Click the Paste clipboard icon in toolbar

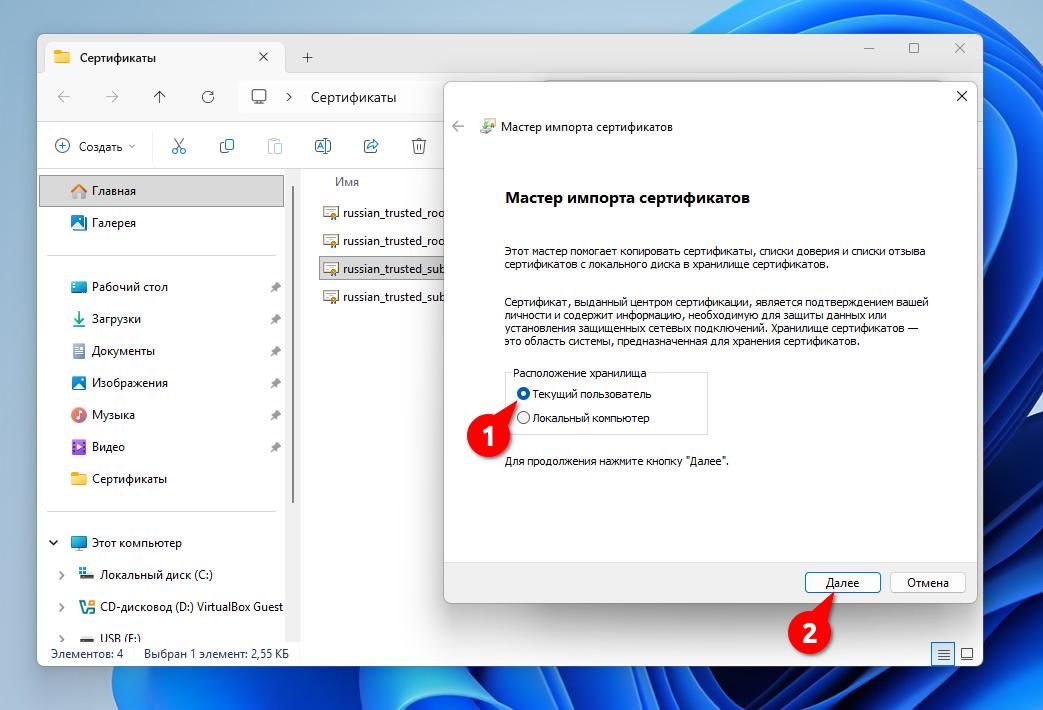(x=275, y=146)
